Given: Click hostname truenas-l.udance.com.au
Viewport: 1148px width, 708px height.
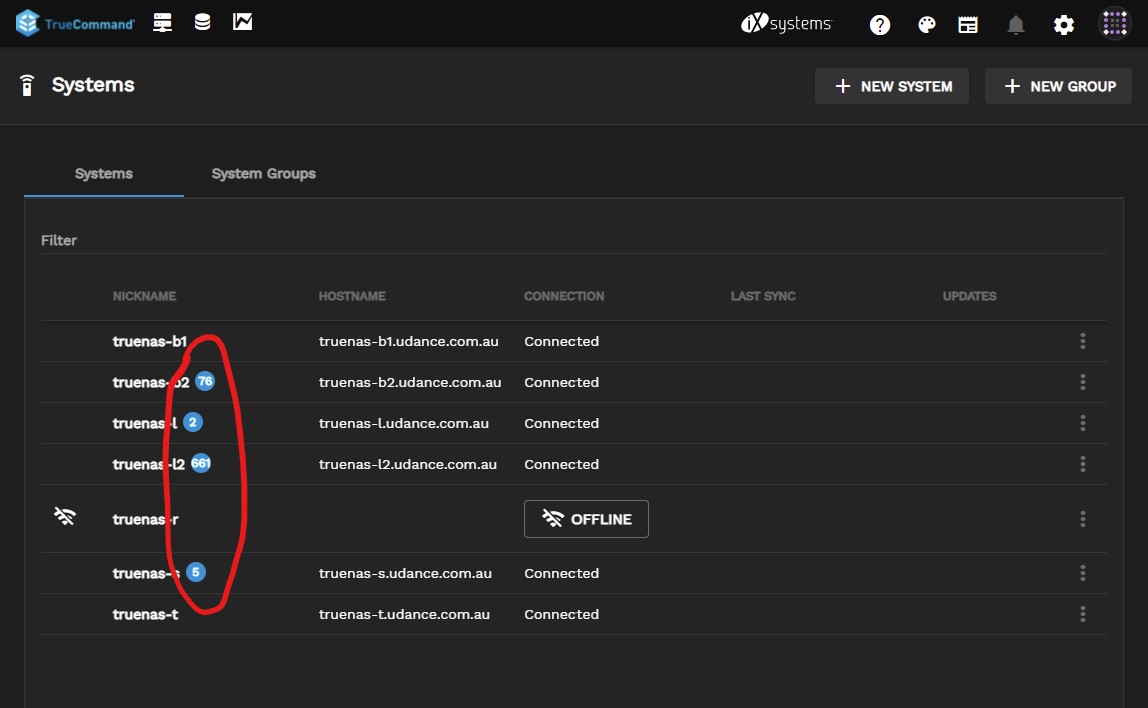Looking at the screenshot, I should (x=403, y=423).
